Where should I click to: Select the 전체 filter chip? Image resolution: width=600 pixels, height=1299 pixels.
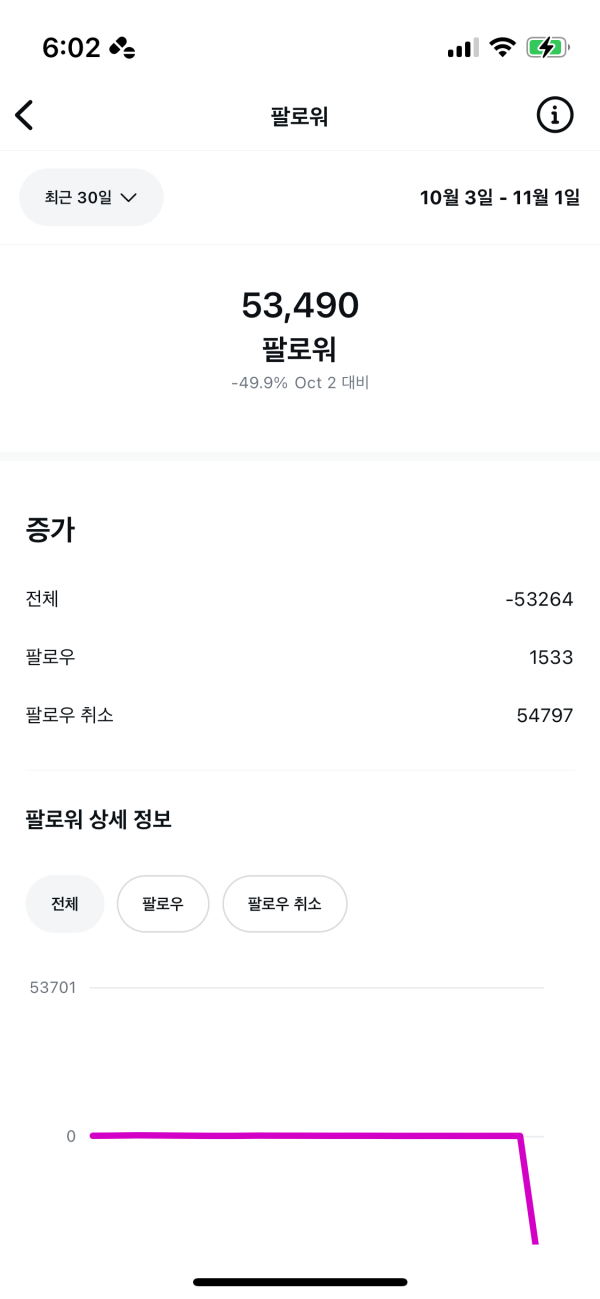click(x=64, y=904)
